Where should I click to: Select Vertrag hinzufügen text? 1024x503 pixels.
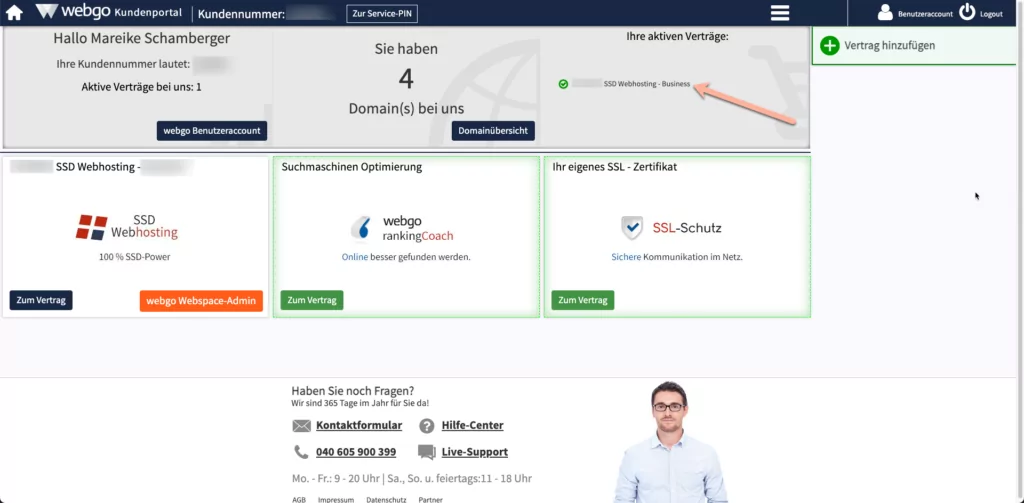(889, 46)
